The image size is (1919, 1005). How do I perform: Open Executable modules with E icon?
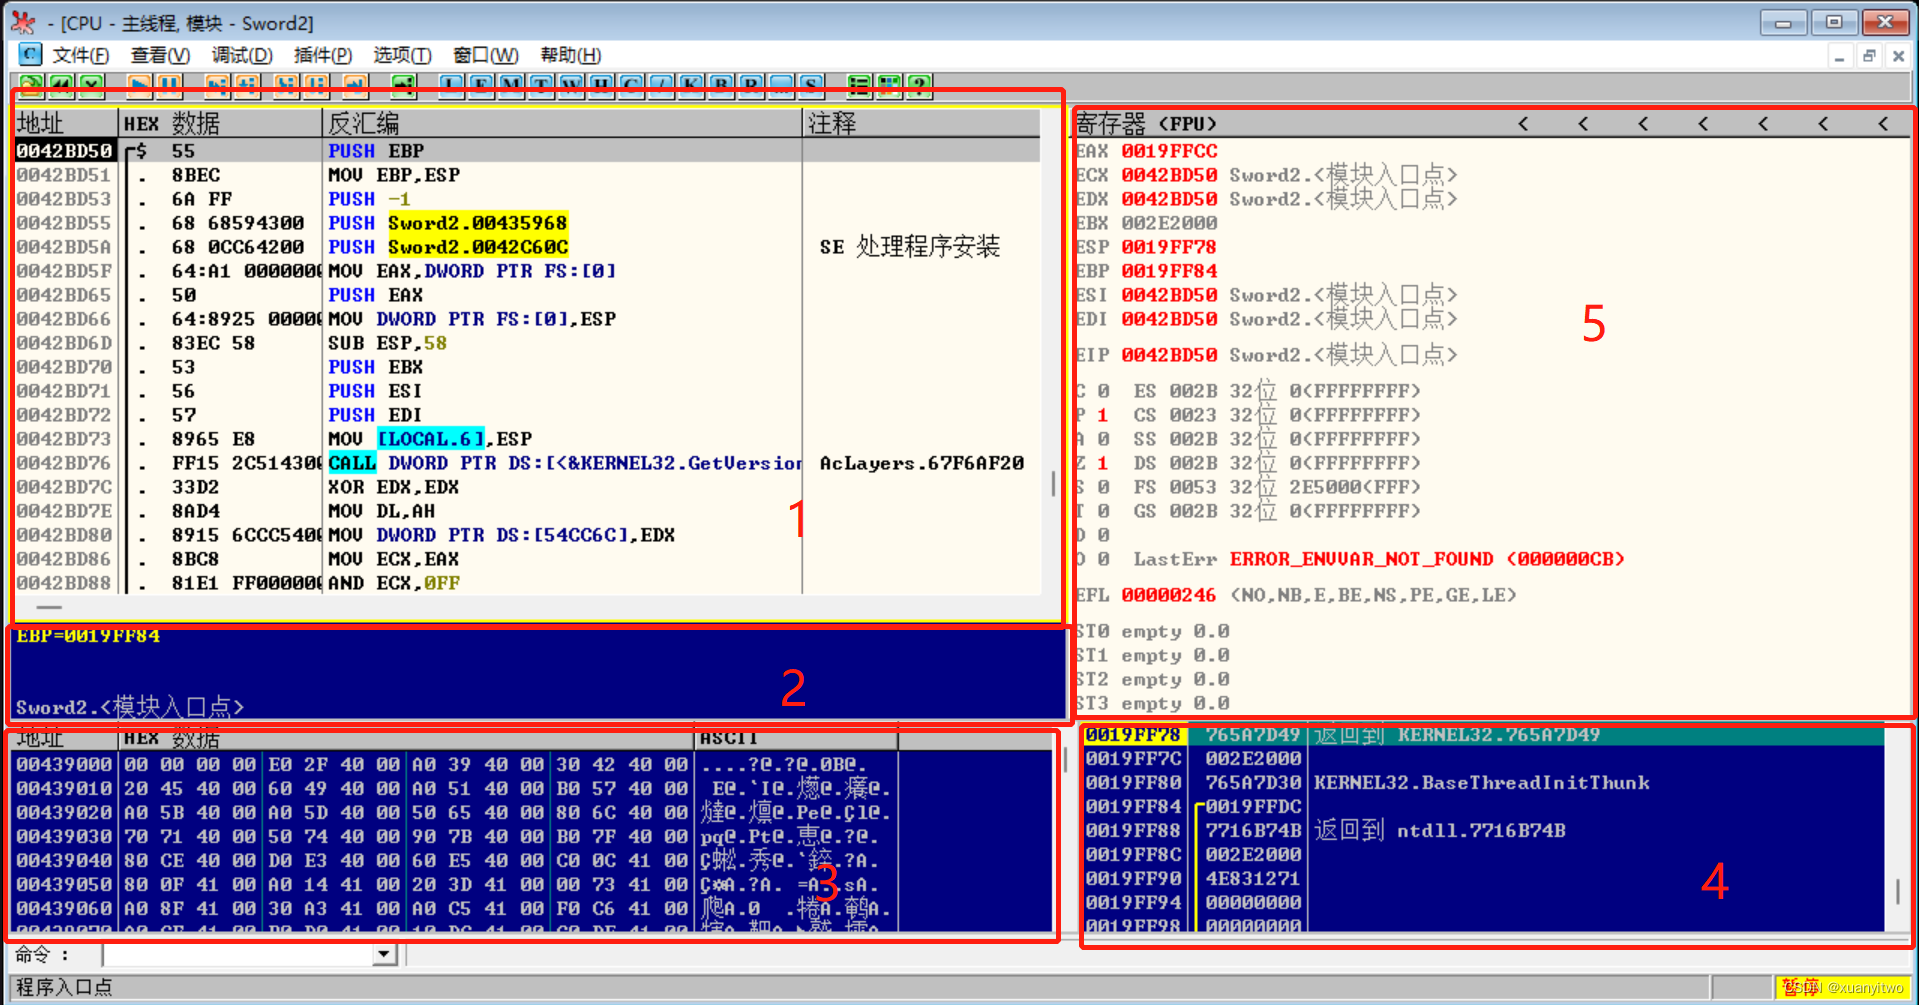(x=482, y=86)
